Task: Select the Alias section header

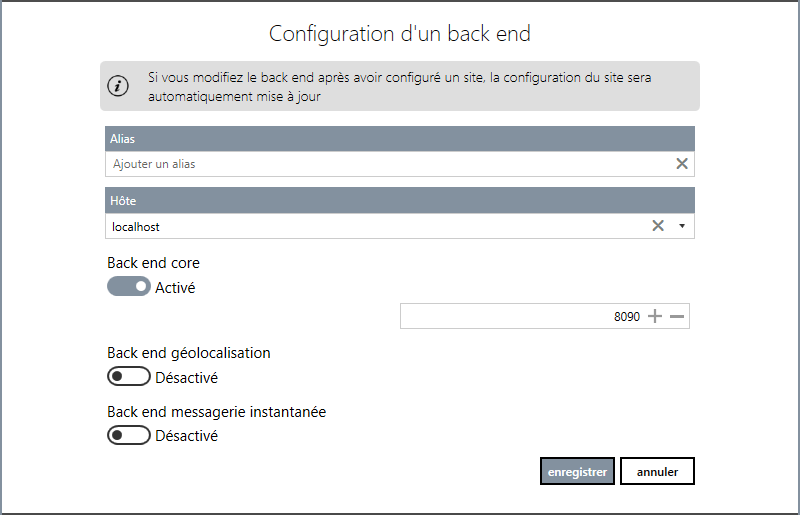Action: (399, 139)
